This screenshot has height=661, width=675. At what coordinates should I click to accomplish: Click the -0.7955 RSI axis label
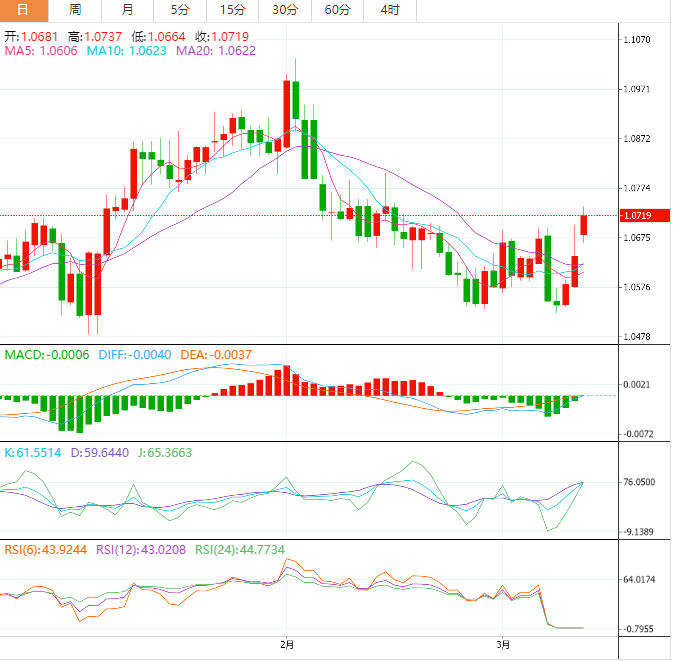coord(638,629)
